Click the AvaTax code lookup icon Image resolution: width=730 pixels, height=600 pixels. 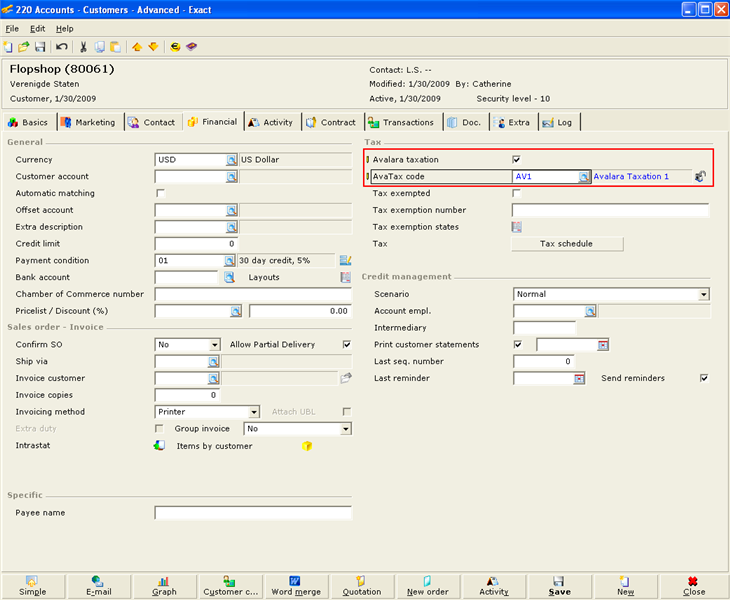[x=584, y=177]
